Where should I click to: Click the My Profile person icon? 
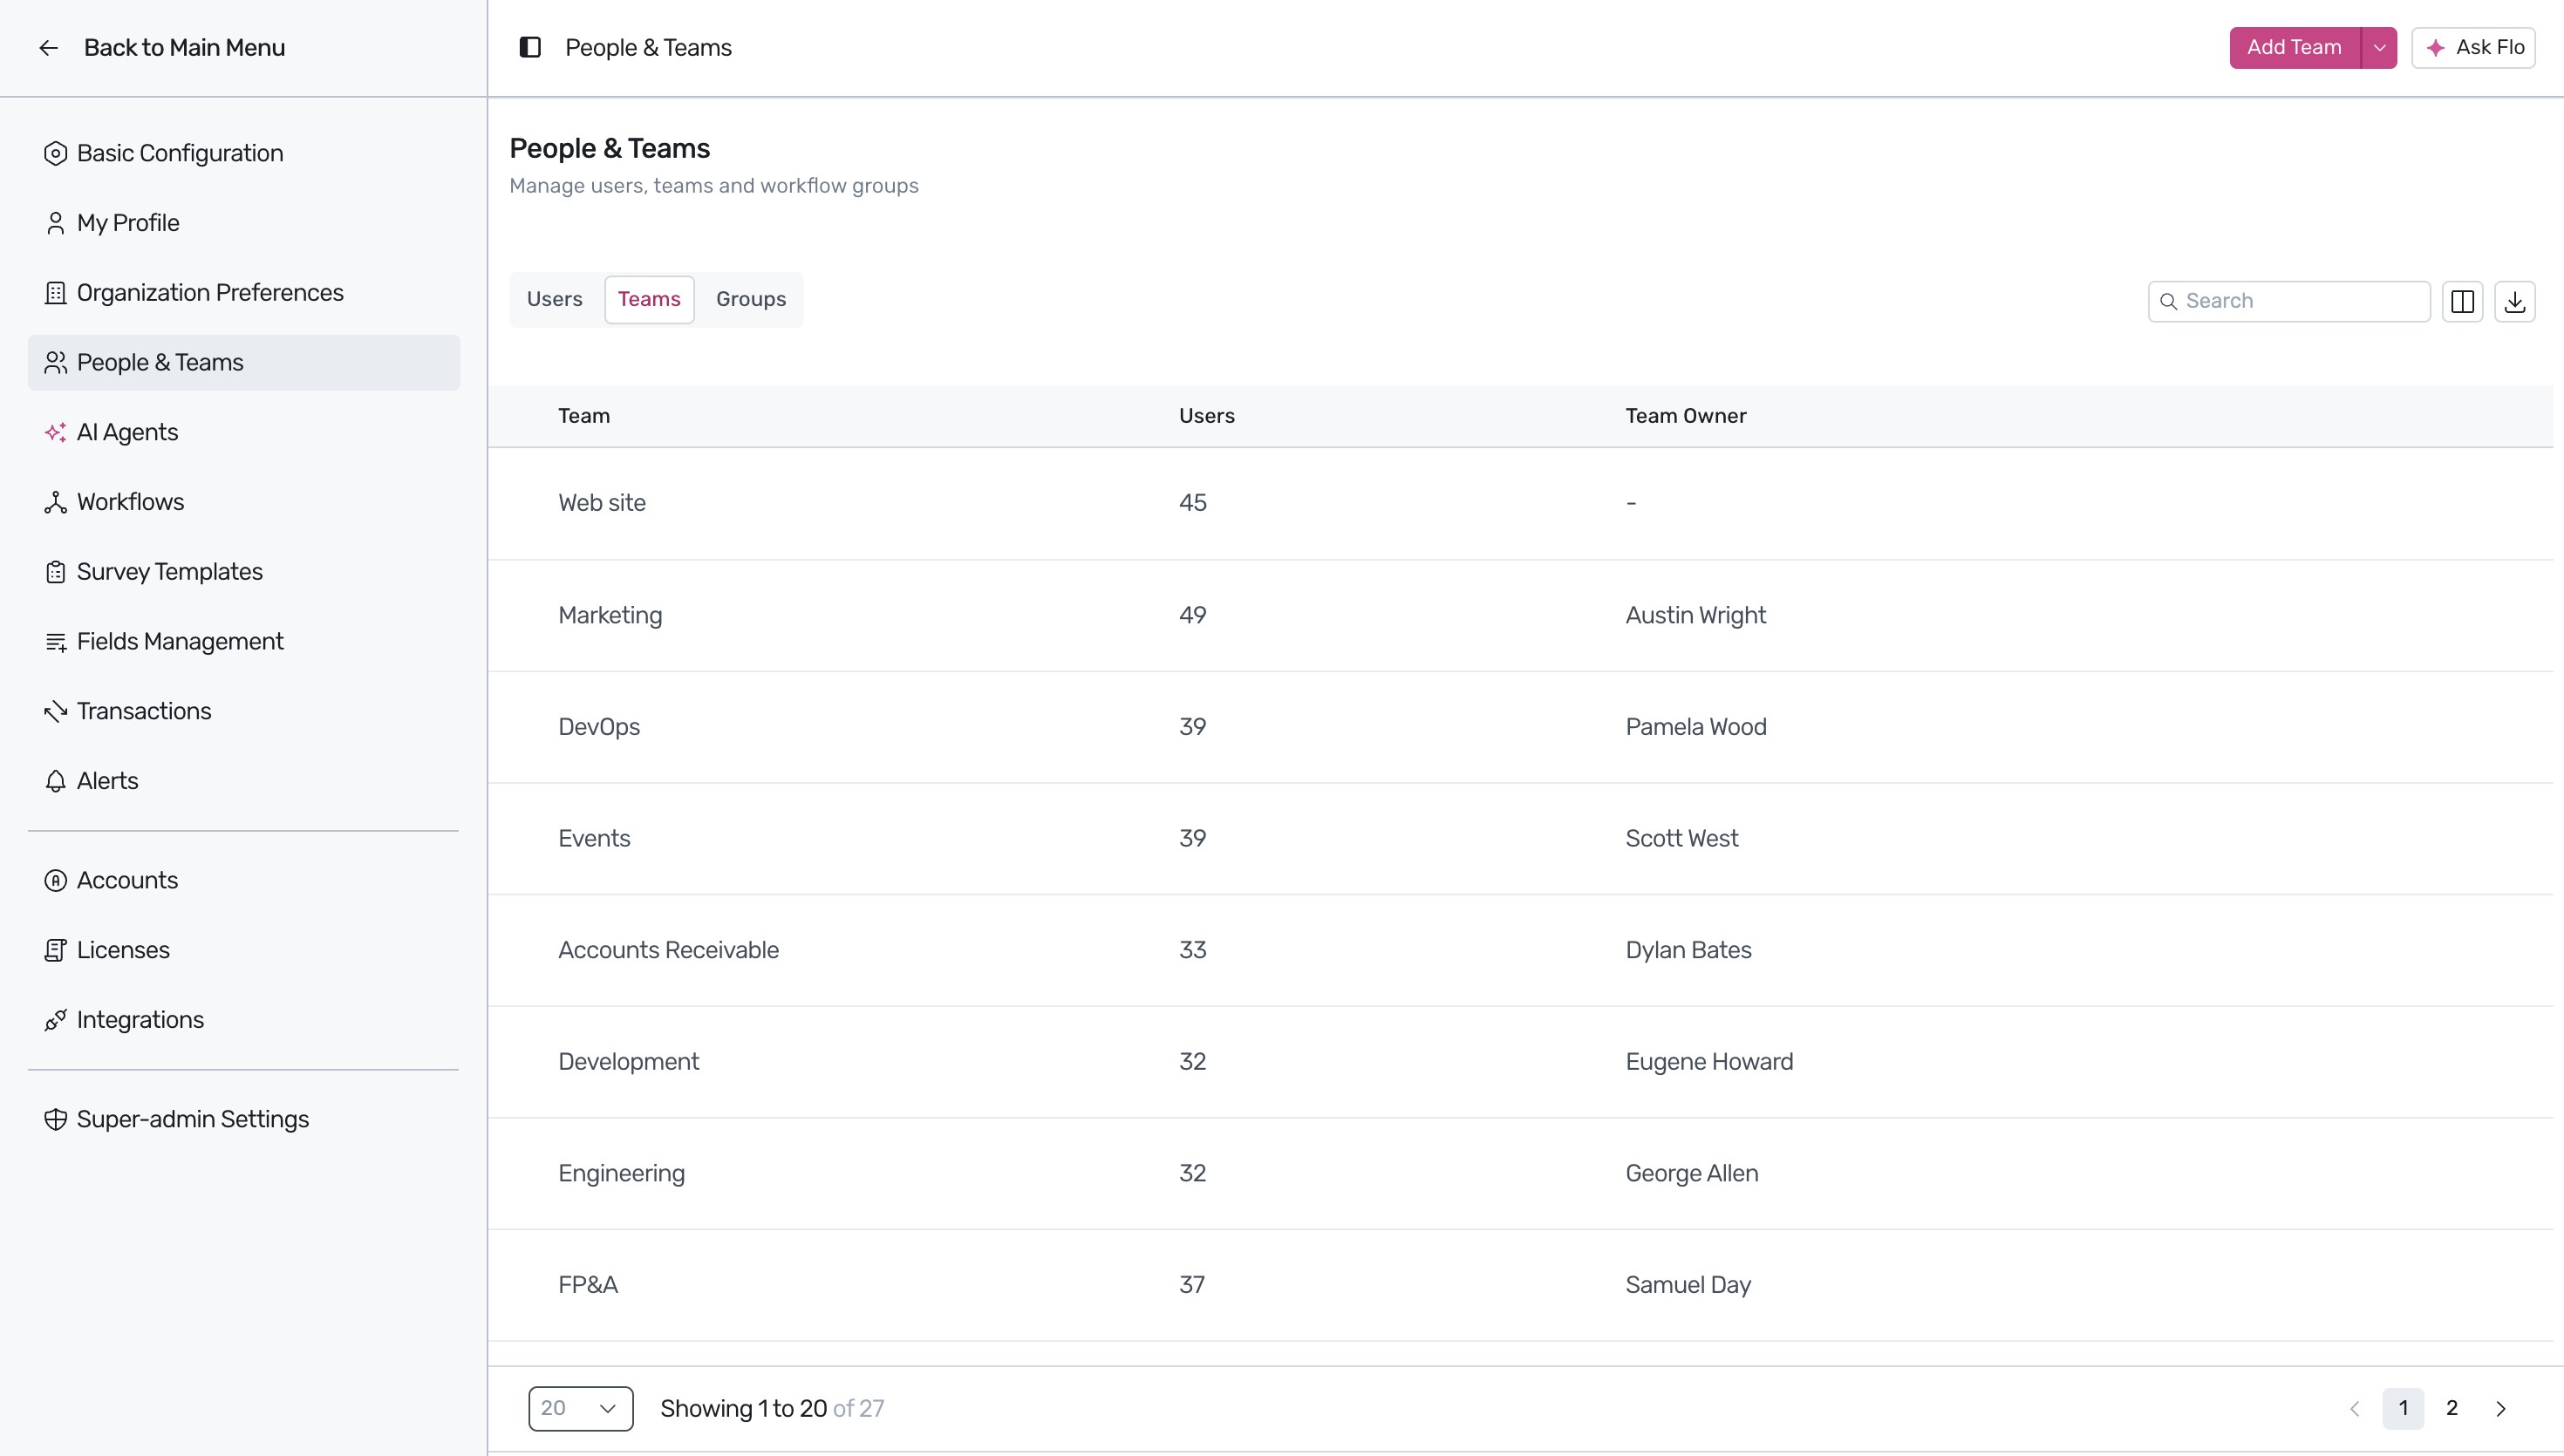[56, 223]
